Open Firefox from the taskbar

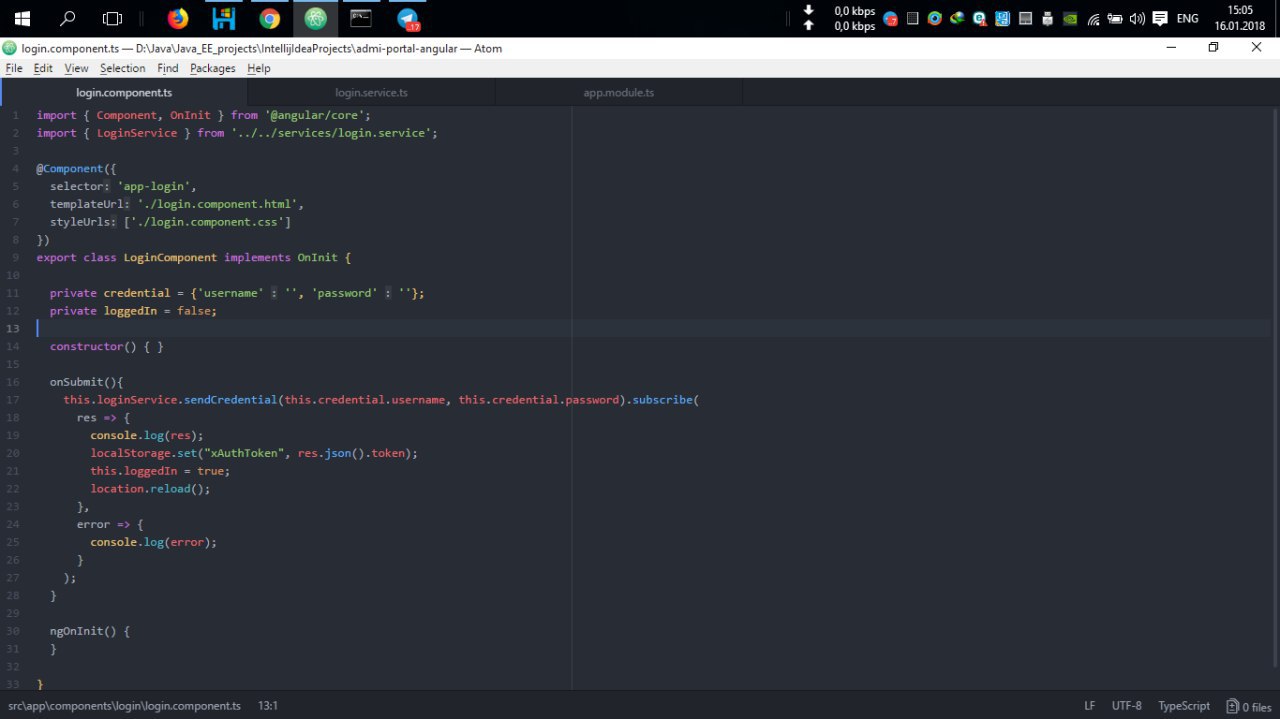pos(177,18)
